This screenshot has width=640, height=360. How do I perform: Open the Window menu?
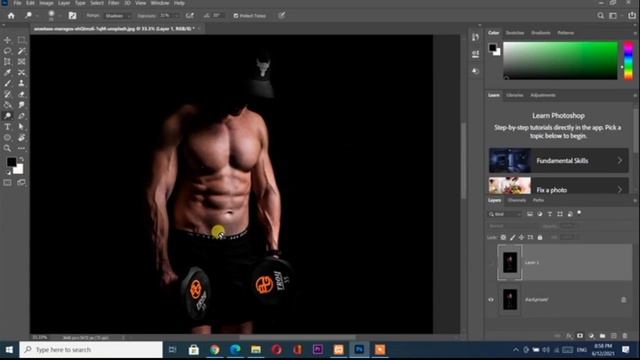tap(160, 3)
